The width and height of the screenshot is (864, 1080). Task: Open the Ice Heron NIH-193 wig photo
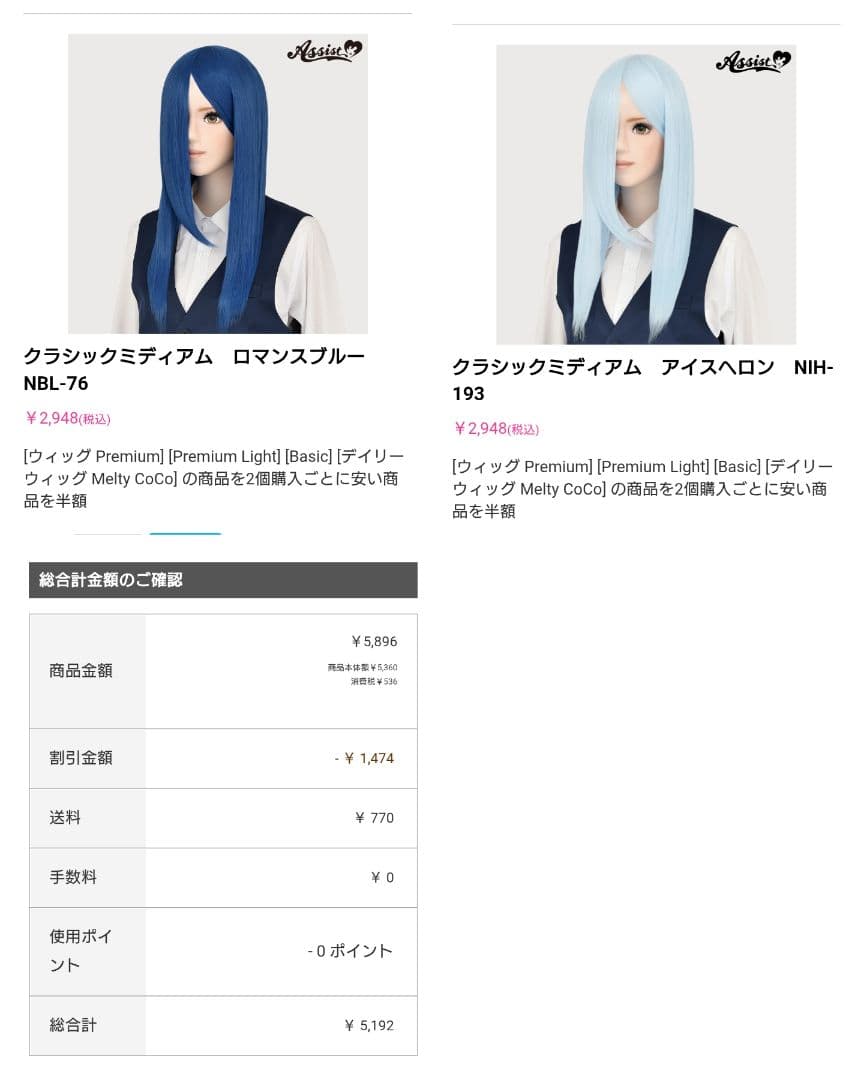coord(646,195)
